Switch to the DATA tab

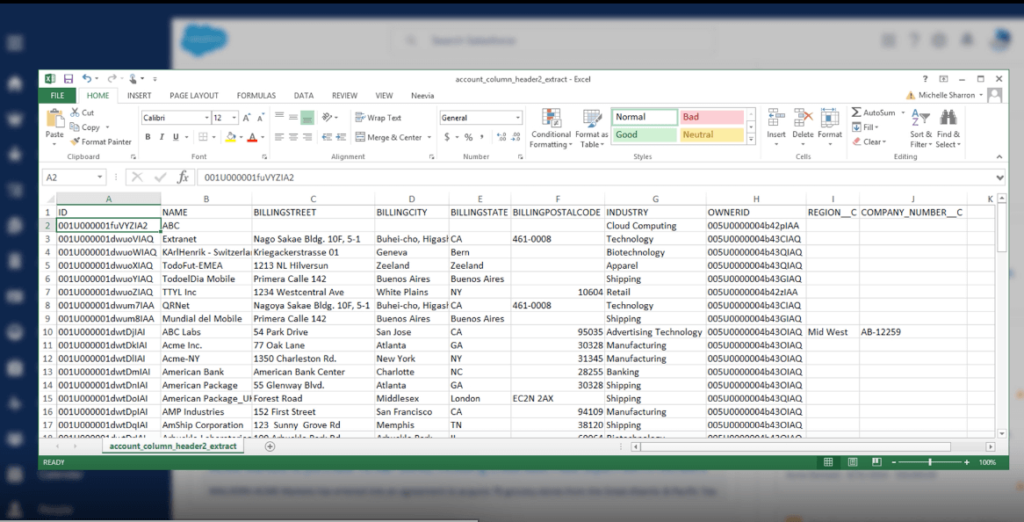tap(304, 95)
